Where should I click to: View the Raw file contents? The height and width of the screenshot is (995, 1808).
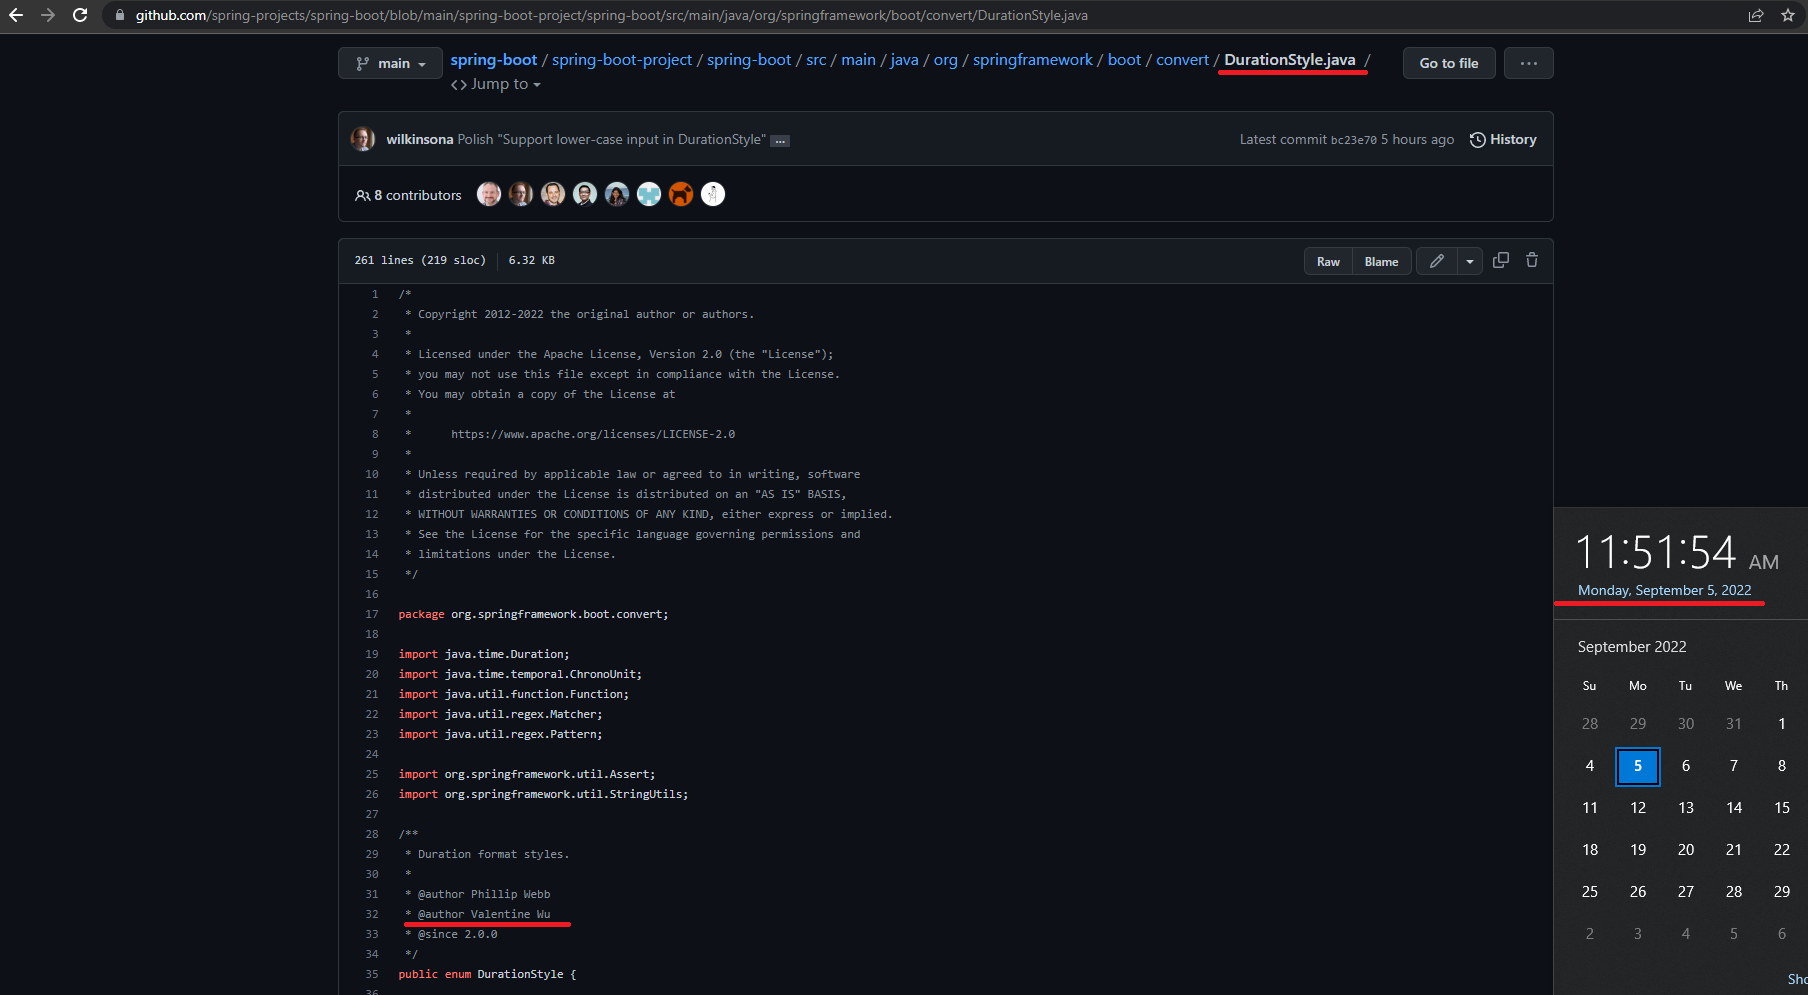1328,261
